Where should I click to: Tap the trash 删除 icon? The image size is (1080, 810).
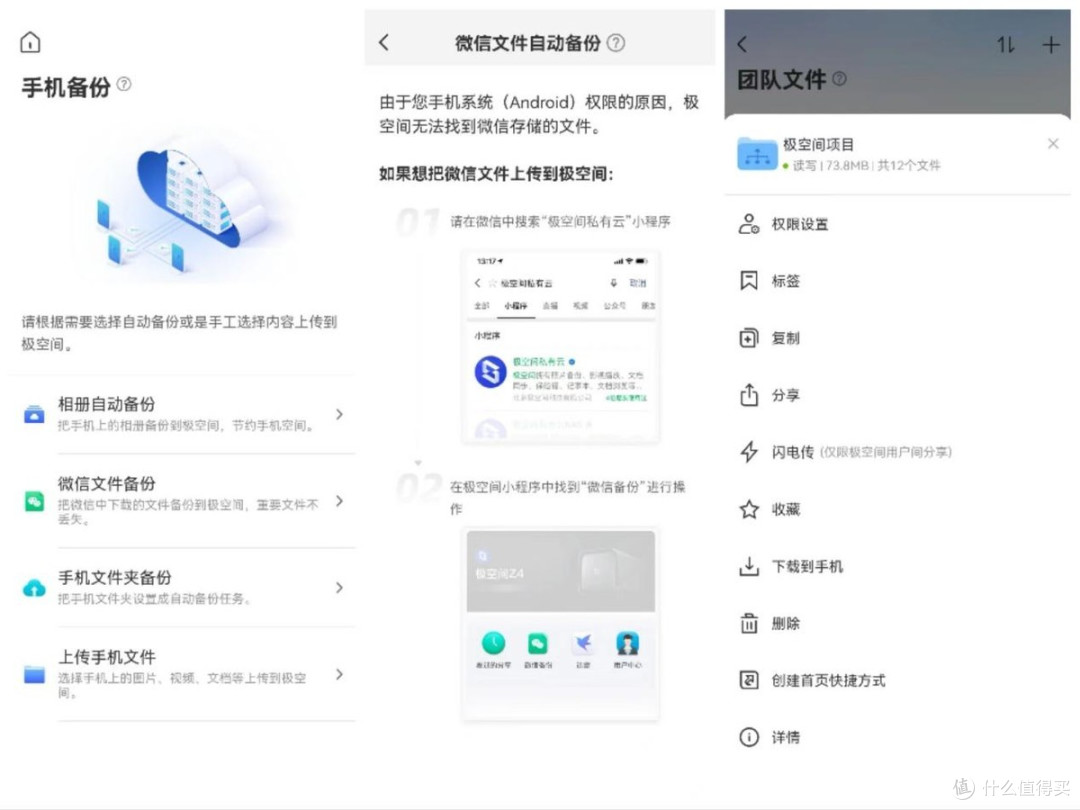pyautogui.click(x=749, y=623)
